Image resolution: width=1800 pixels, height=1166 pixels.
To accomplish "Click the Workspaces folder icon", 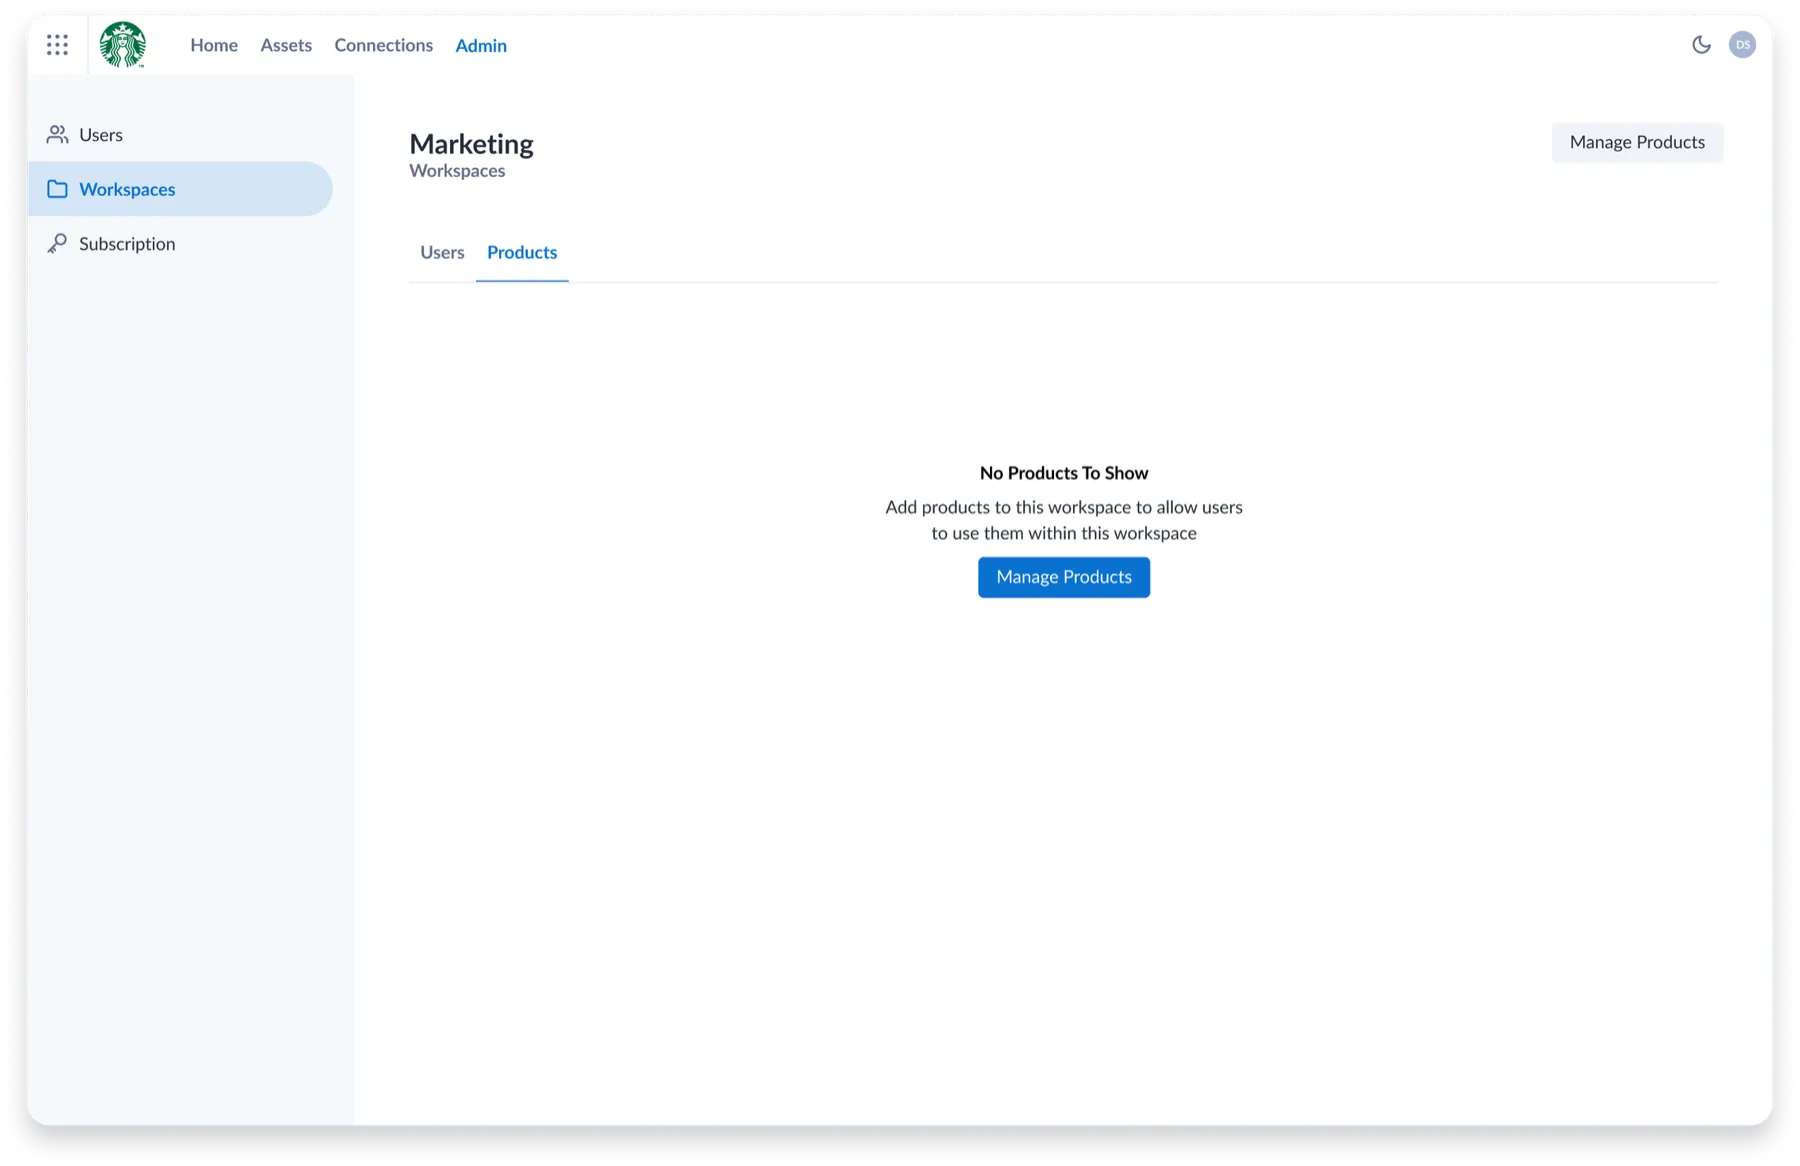I will [x=57, y=189].
